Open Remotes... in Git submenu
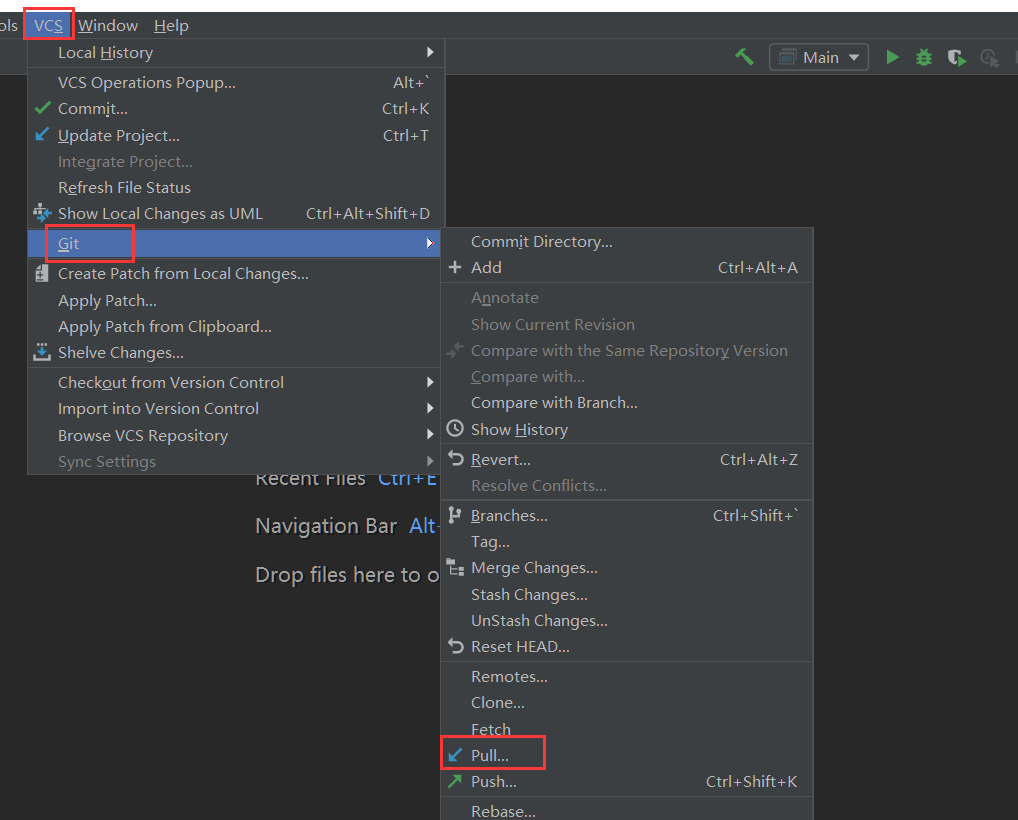This screenshot has height=820, width=1018. (627, 677)
